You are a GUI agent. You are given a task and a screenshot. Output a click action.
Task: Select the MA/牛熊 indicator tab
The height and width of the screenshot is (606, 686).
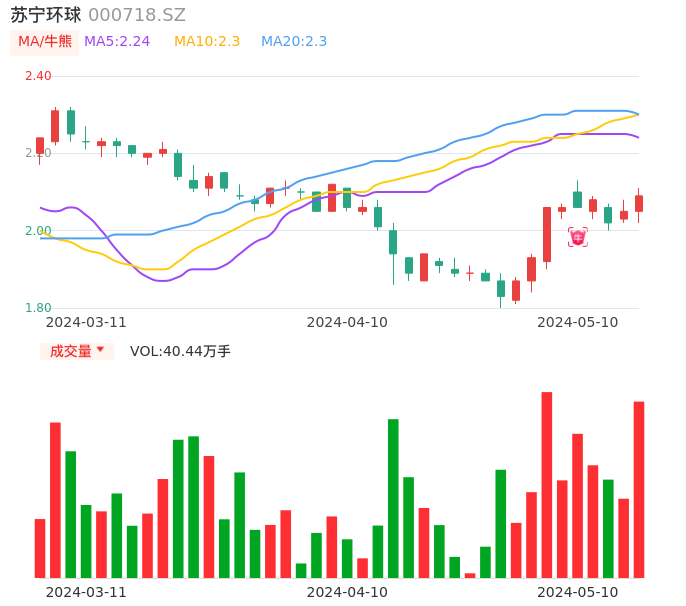point(44,42)
